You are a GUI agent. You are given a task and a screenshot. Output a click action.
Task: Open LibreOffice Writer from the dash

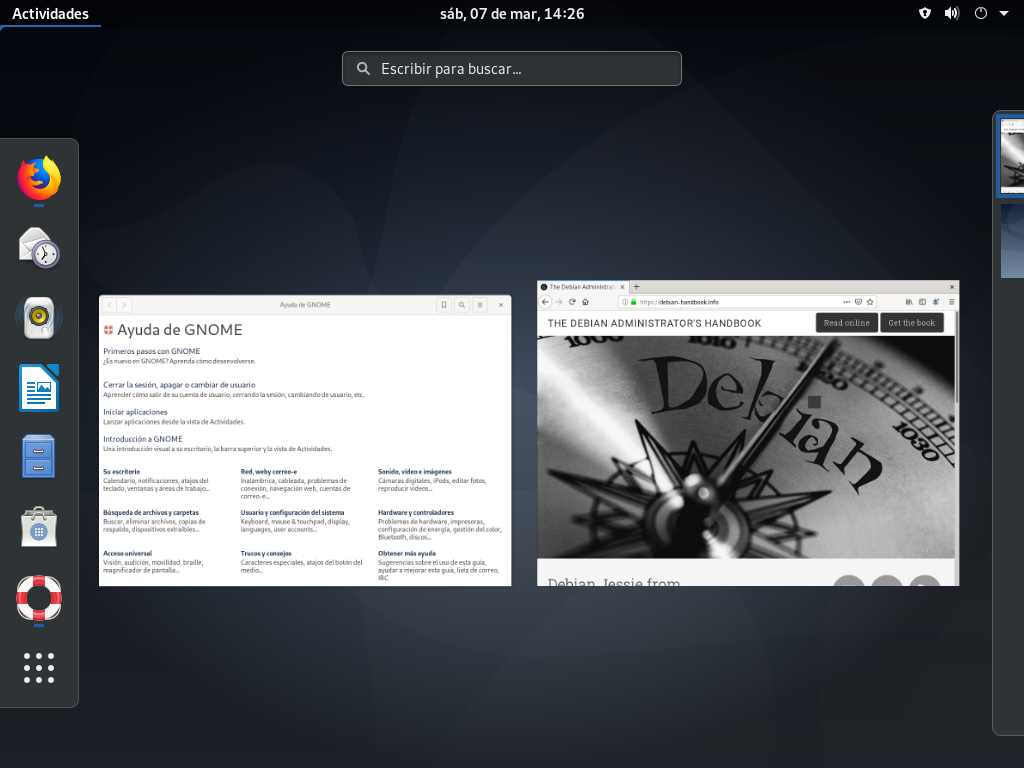click(x=39, y=388)
